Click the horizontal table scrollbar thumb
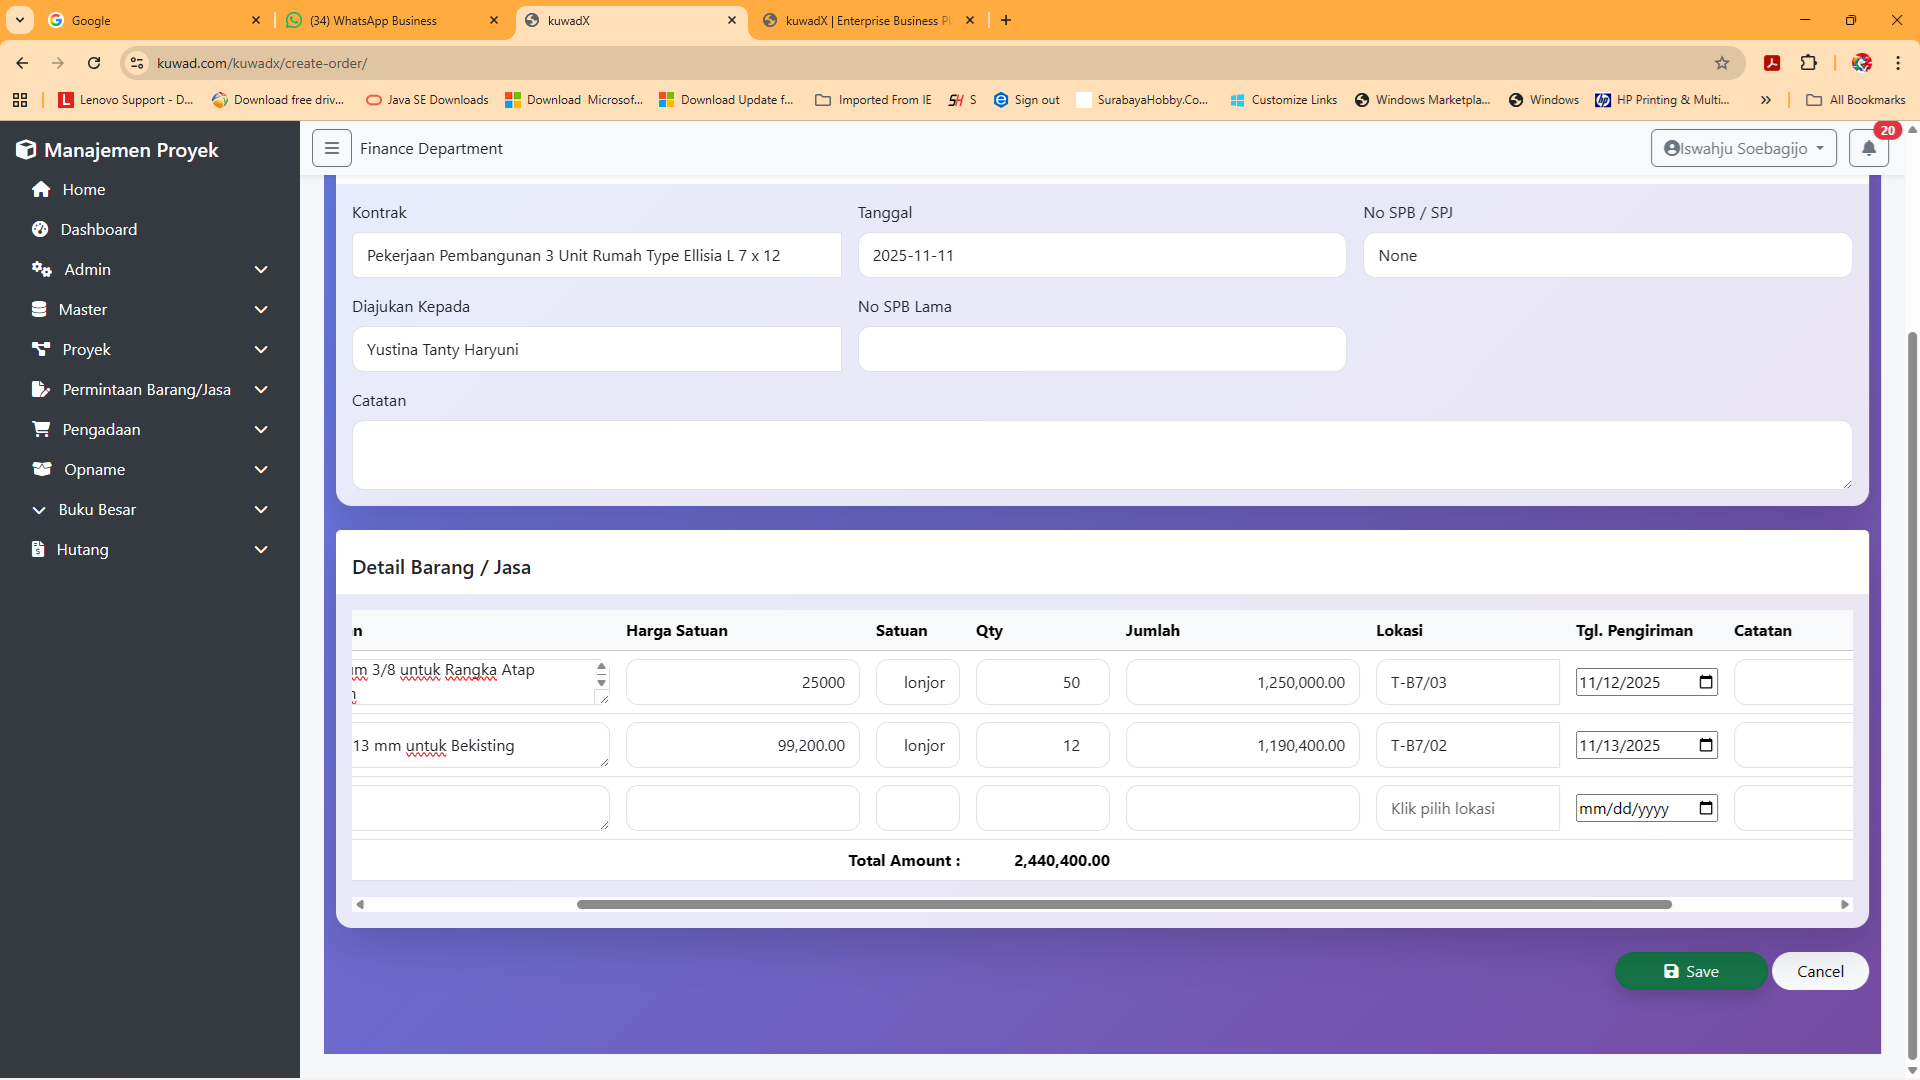1920x1080 pixels. tap(1123, 904)
